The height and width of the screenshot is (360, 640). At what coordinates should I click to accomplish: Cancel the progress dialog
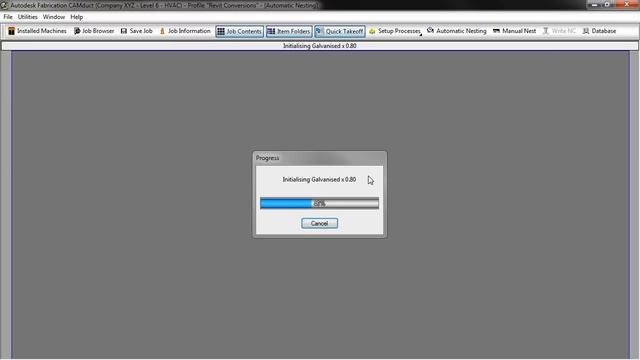(x=319, y=223)
